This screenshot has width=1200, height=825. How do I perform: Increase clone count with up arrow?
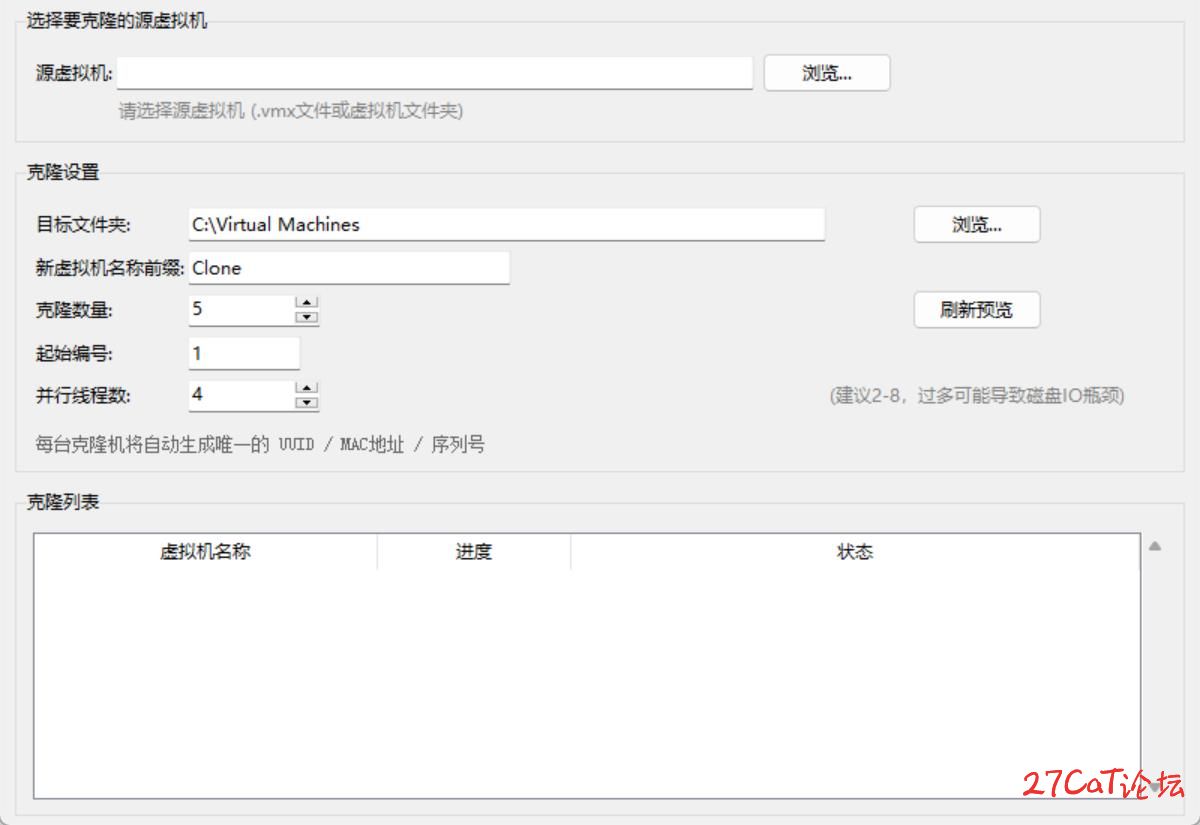tap(307, 303)
